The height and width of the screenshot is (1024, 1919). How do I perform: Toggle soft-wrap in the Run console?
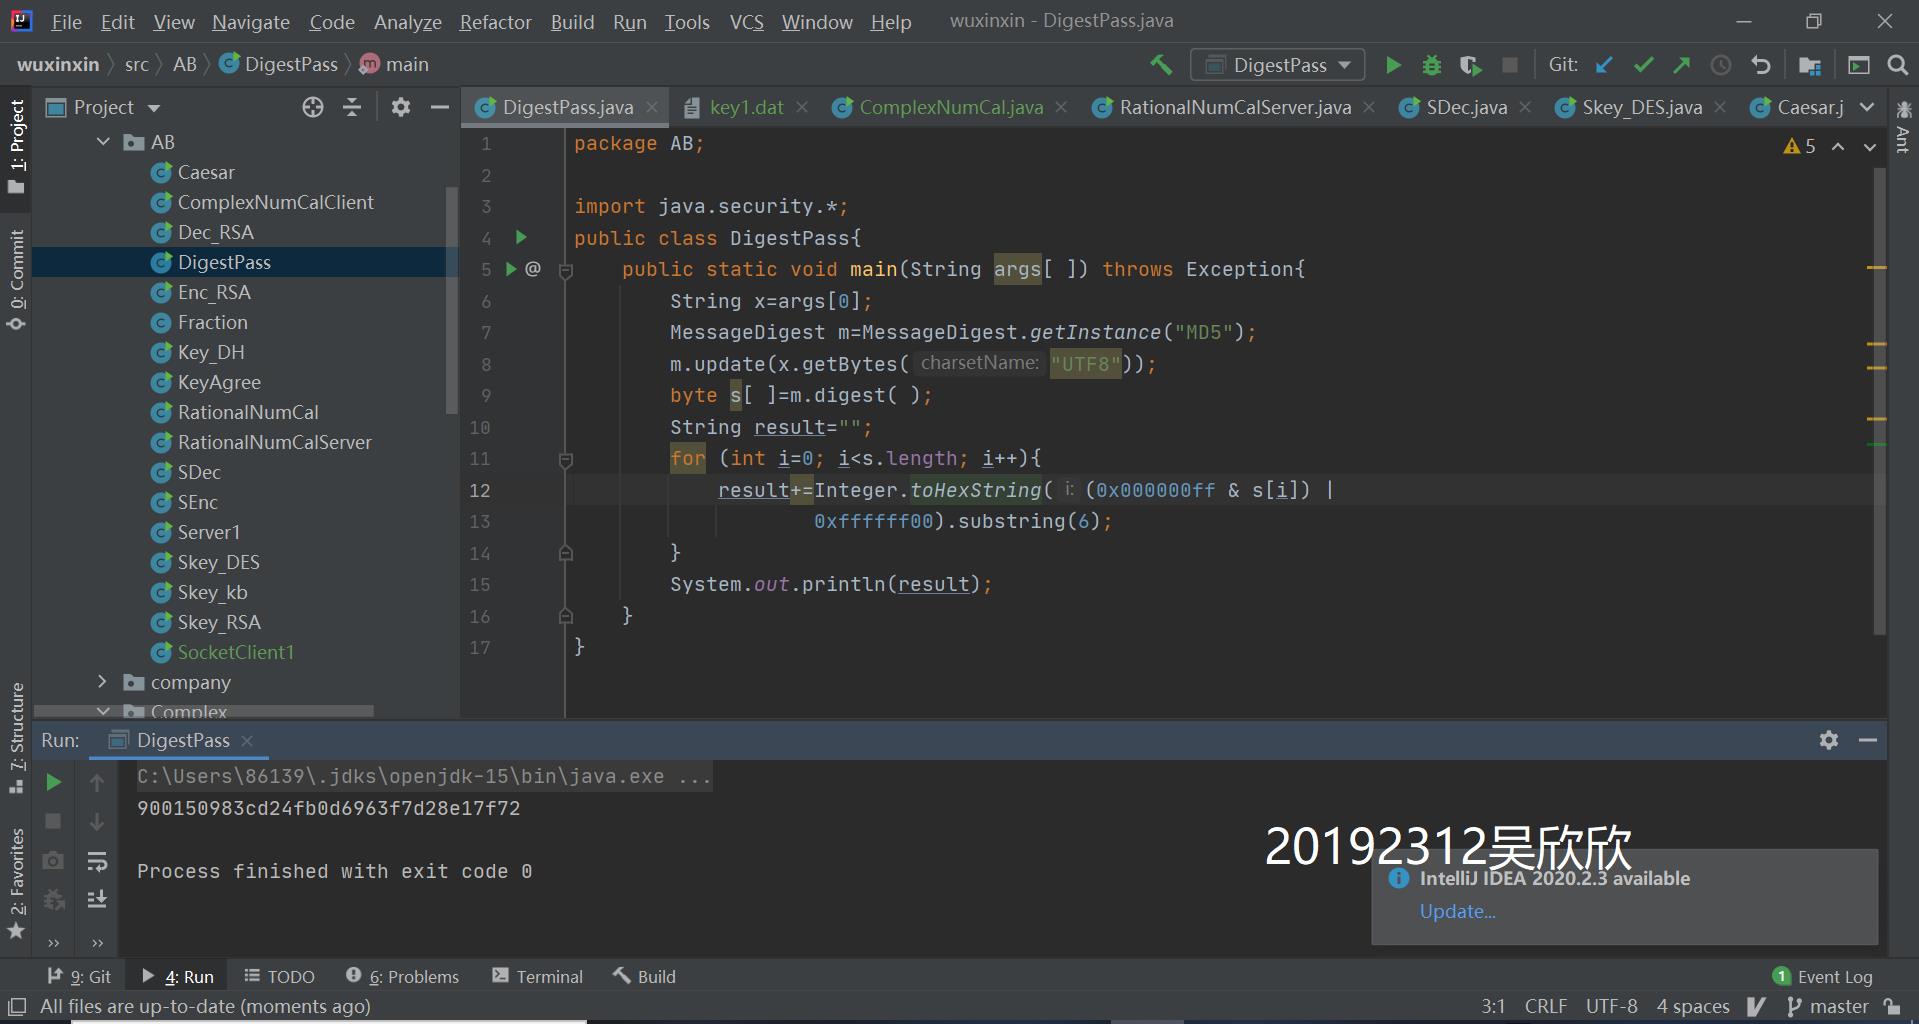[97, 861]
